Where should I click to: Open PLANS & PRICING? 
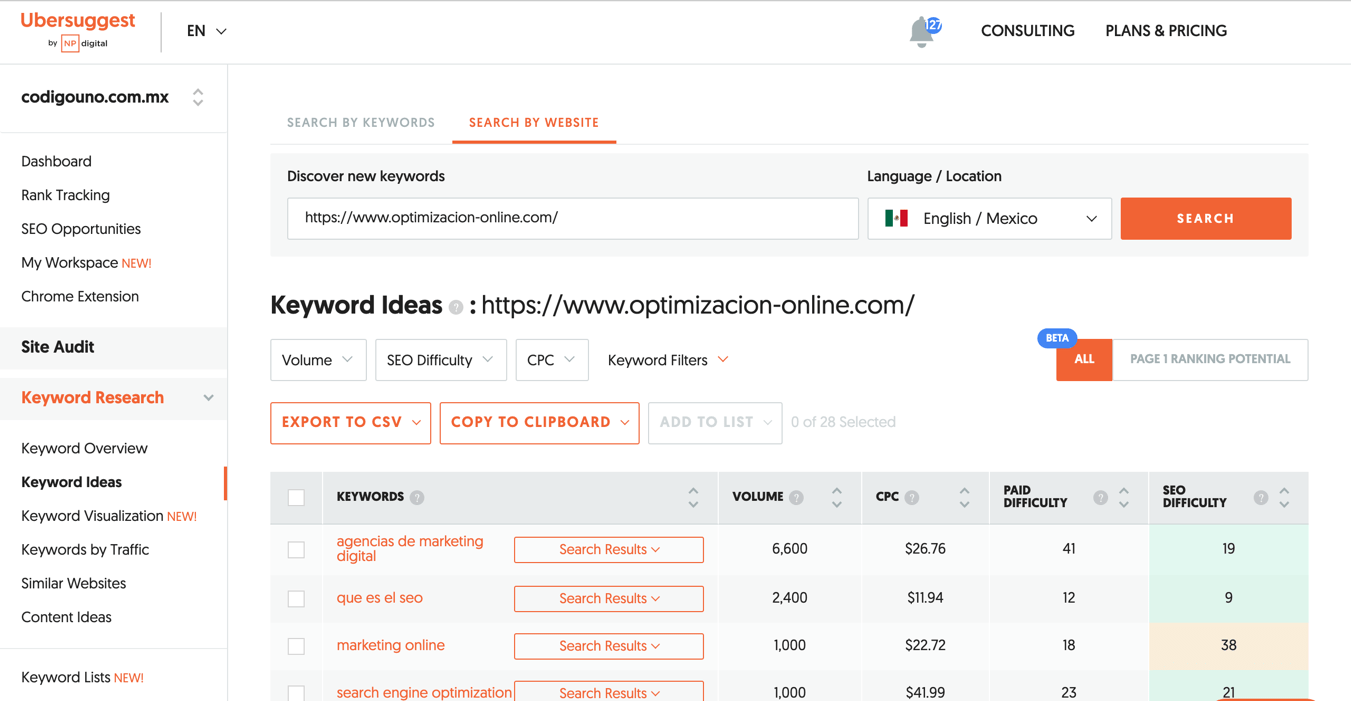coord(1166,31)
